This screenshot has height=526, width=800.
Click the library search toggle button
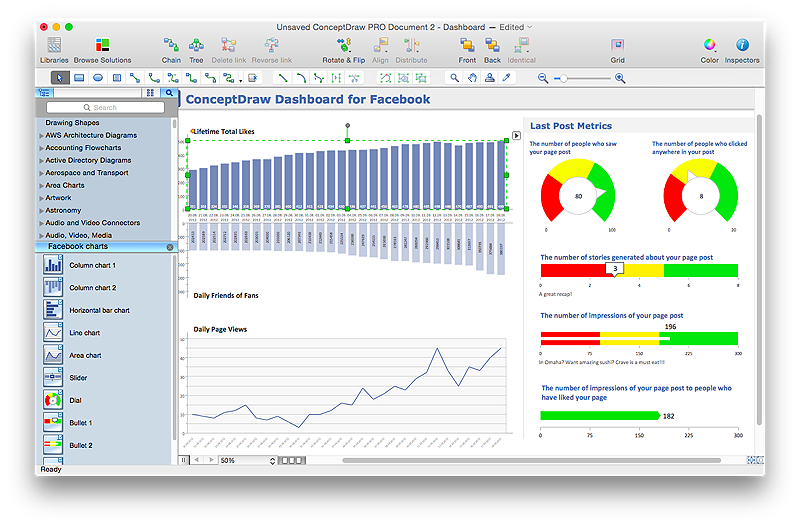[169, 92]
